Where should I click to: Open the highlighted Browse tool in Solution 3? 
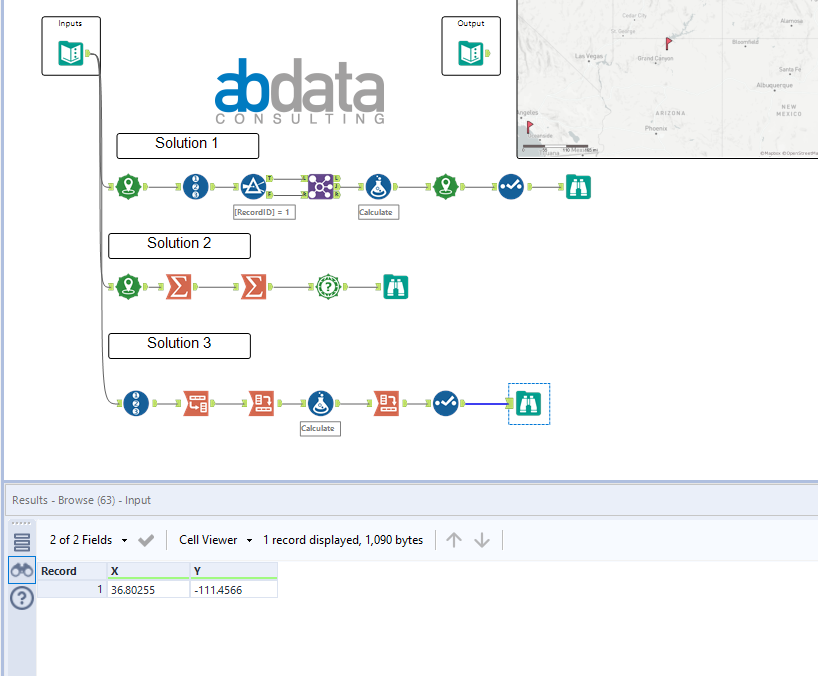click(528, 404)
